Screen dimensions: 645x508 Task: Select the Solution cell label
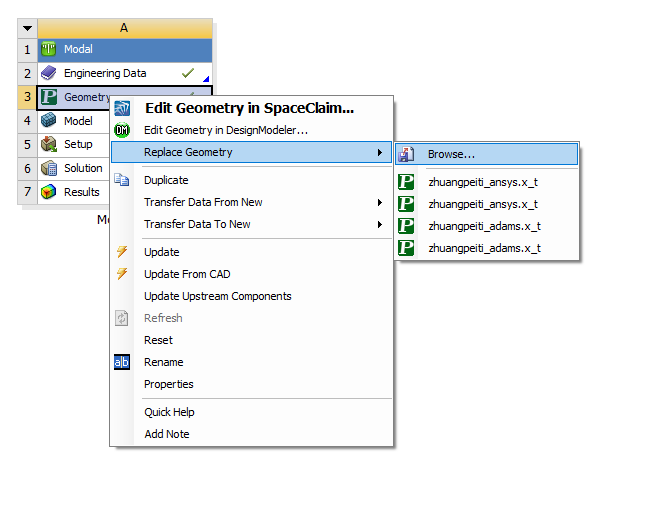(83, 168)
